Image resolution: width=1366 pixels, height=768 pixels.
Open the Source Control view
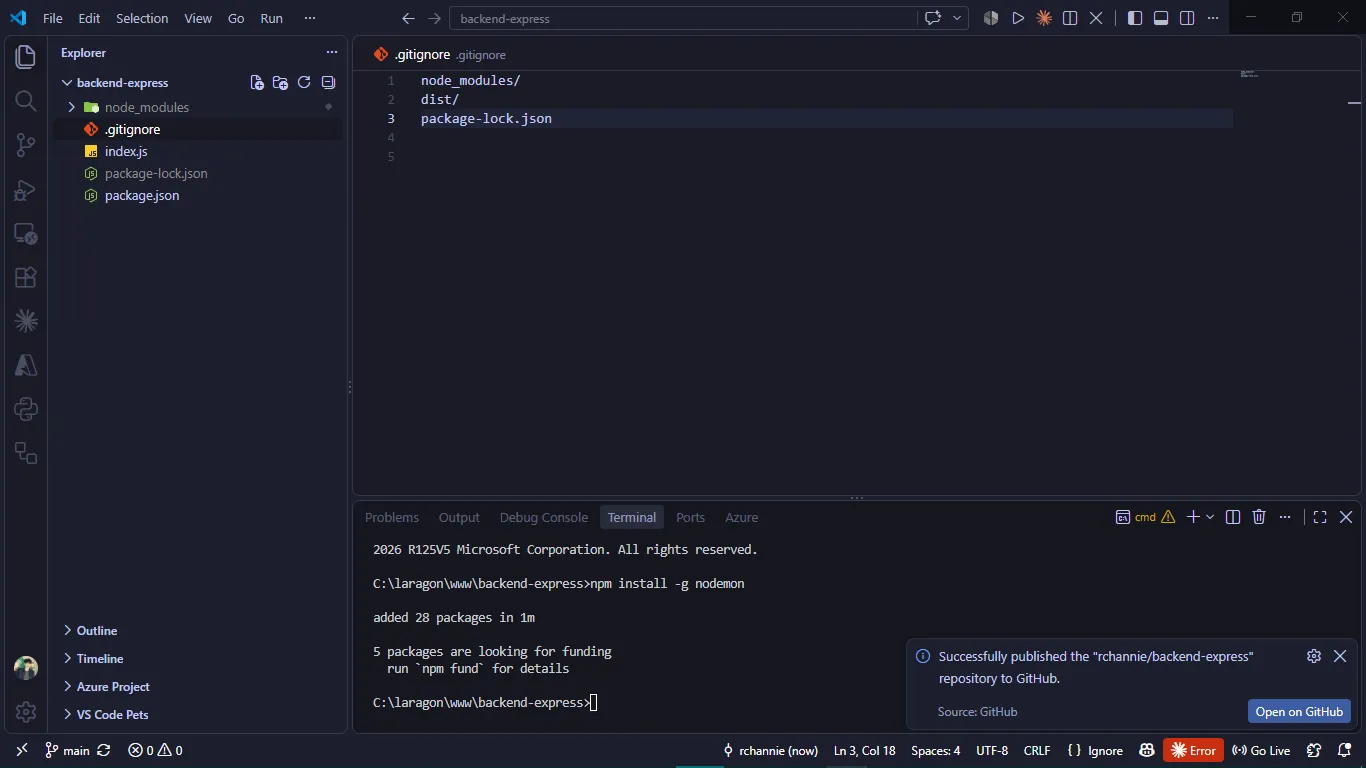26,145
